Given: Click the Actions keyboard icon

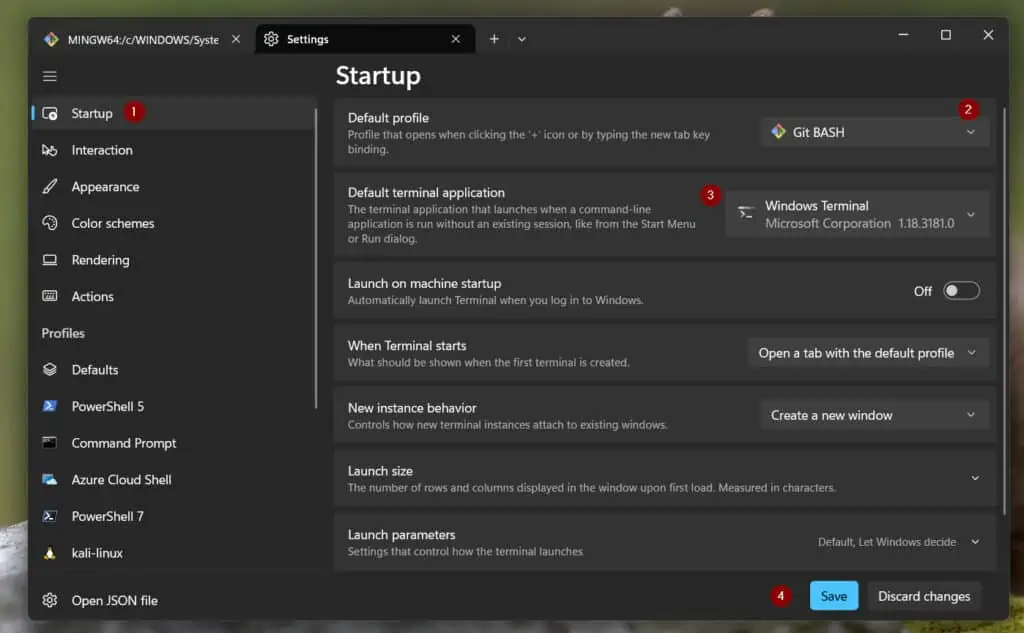Looking at the screenshot, I should point(50,297).
